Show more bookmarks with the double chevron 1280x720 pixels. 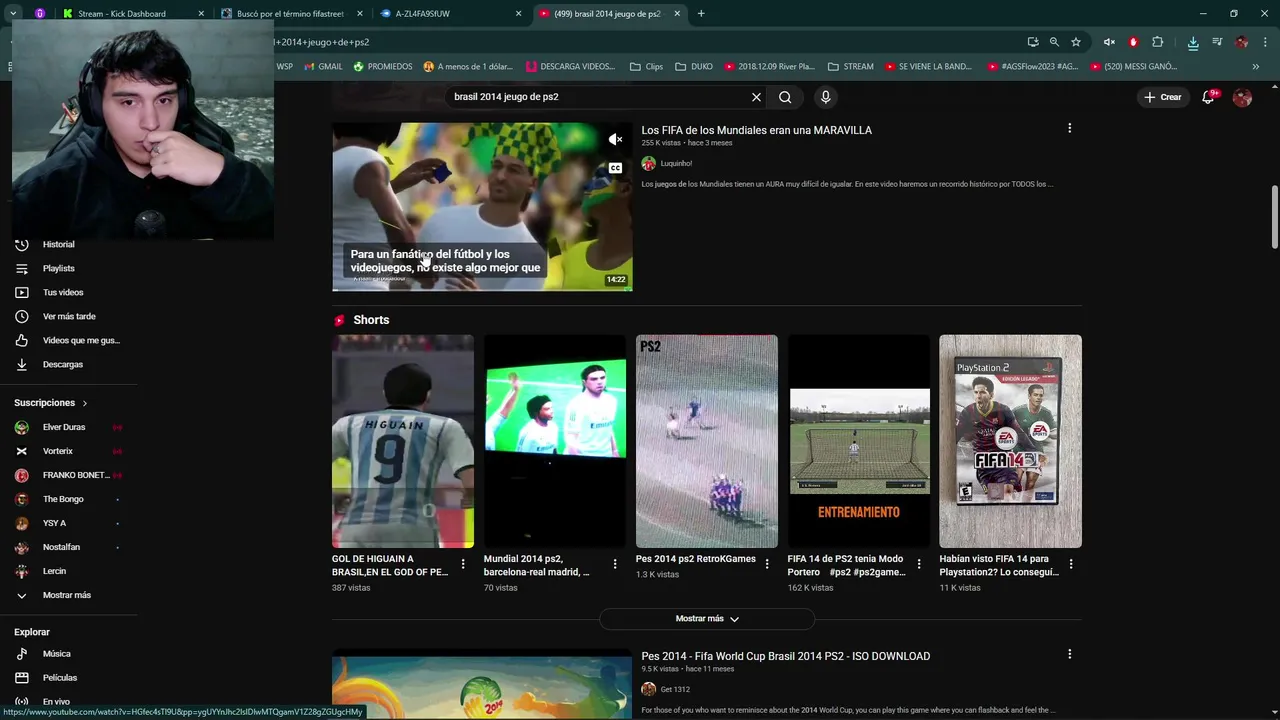tap(1255, 67)
